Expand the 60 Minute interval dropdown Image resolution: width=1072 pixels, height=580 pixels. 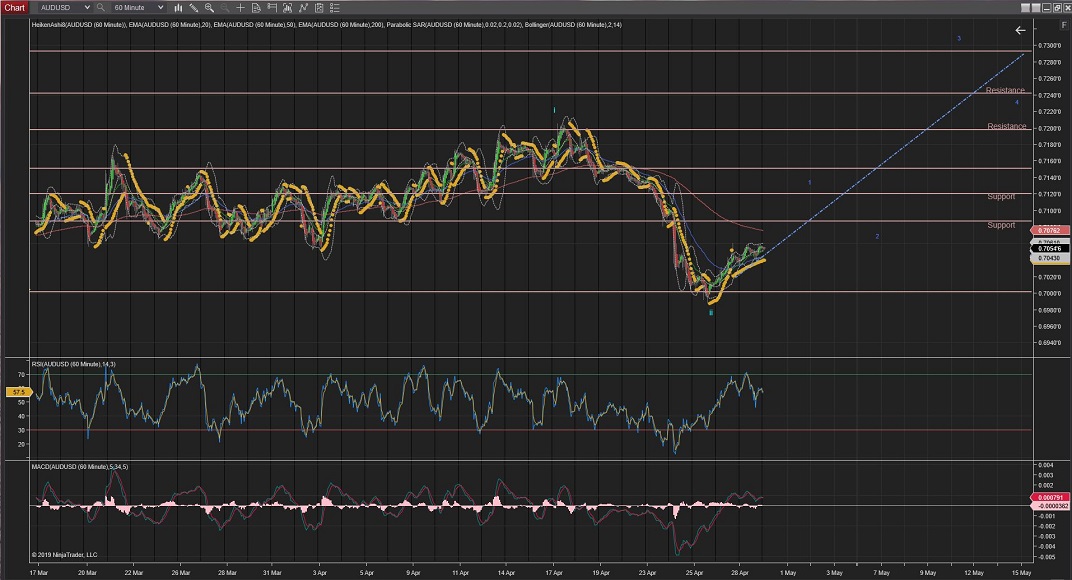tap(138, 7)
